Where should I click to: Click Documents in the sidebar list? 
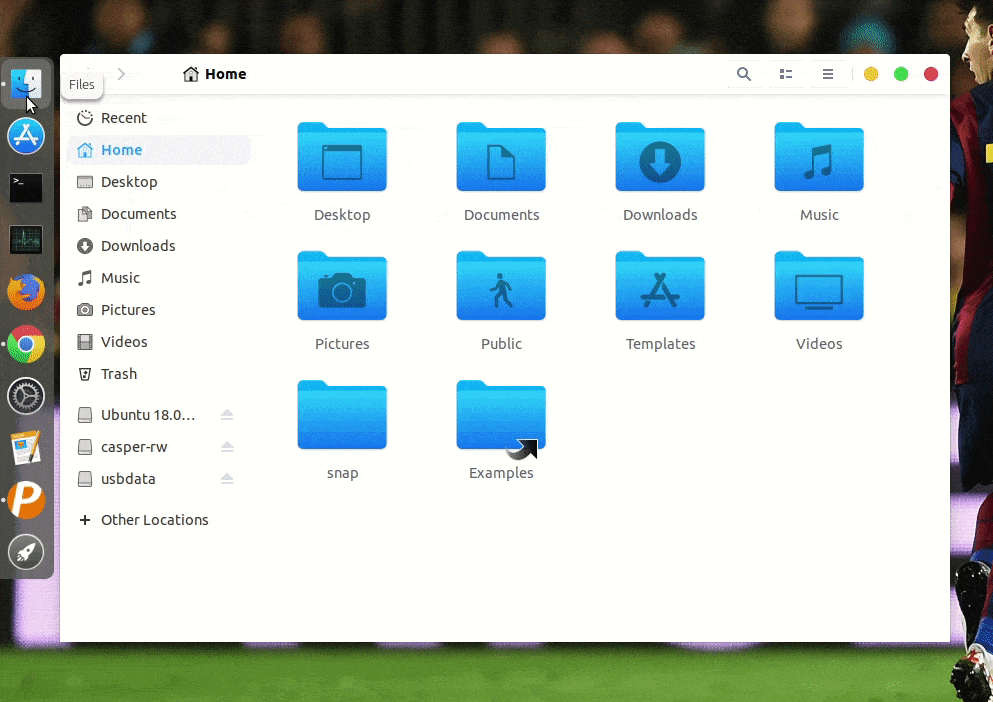point(136,213)
